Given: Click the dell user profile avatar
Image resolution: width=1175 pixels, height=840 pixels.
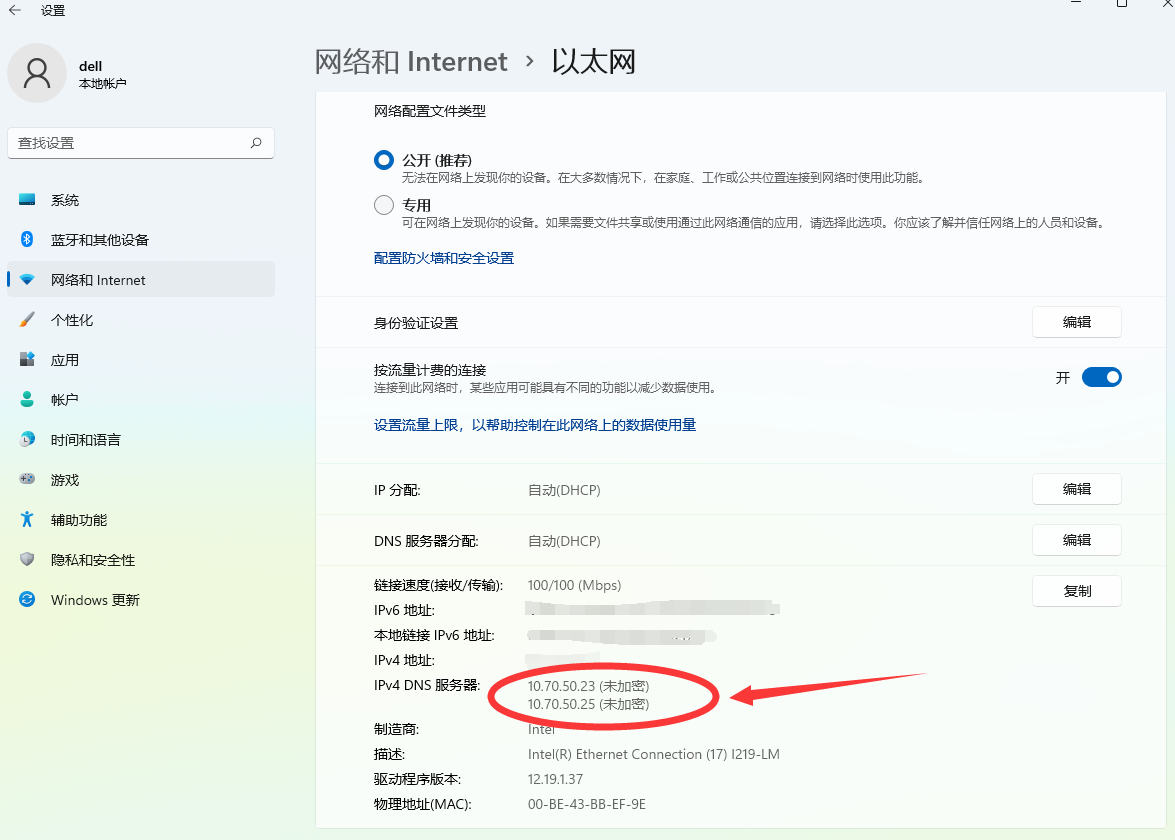Looking at the screenshot, I should [x=37, y=73].
